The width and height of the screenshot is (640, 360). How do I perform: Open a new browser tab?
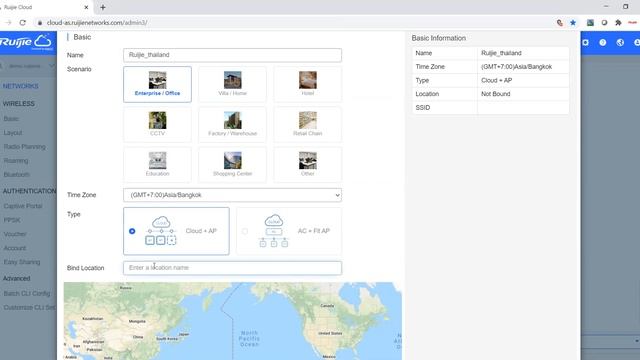(103, 7)
